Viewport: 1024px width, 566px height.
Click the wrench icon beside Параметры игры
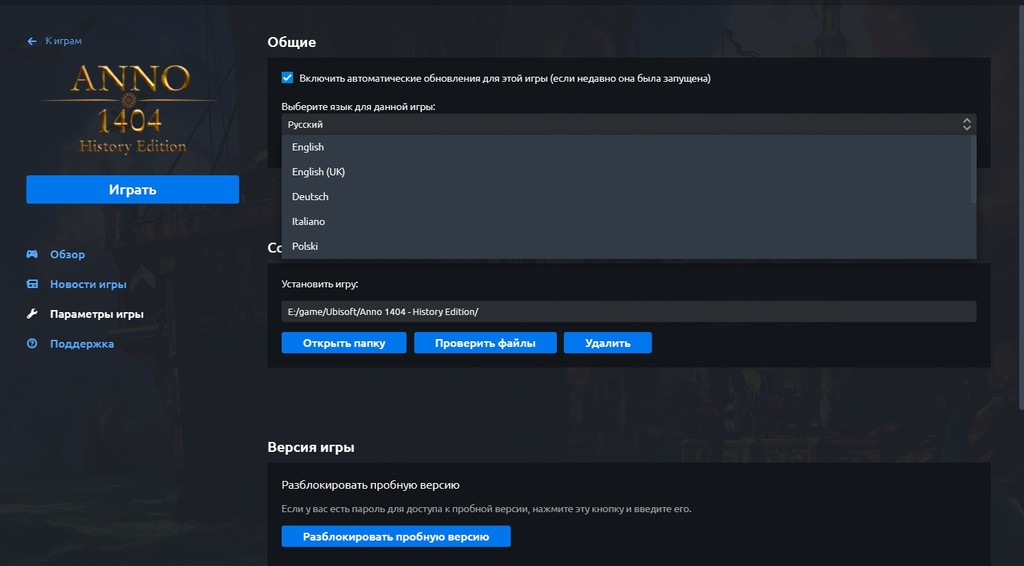coord(32,314)
